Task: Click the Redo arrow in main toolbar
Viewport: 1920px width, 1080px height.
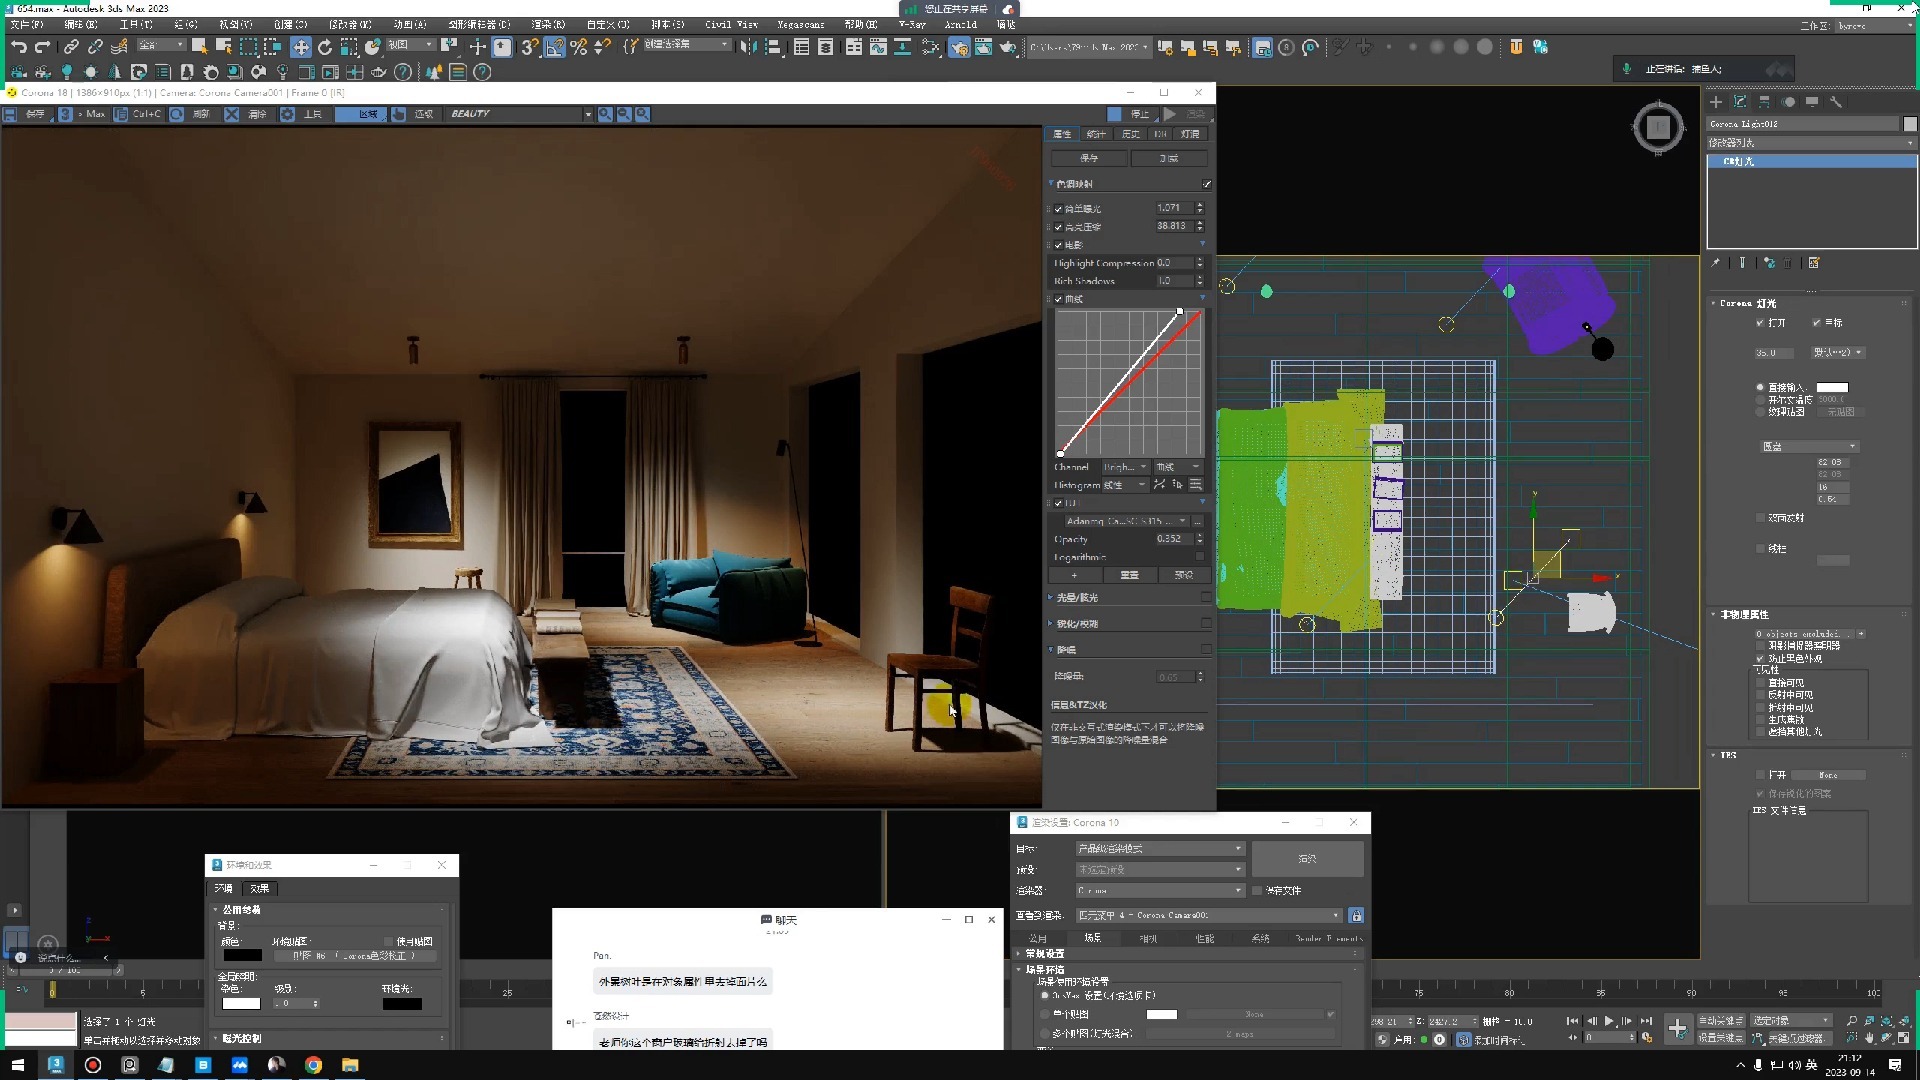Action: [x=42, y=47]
